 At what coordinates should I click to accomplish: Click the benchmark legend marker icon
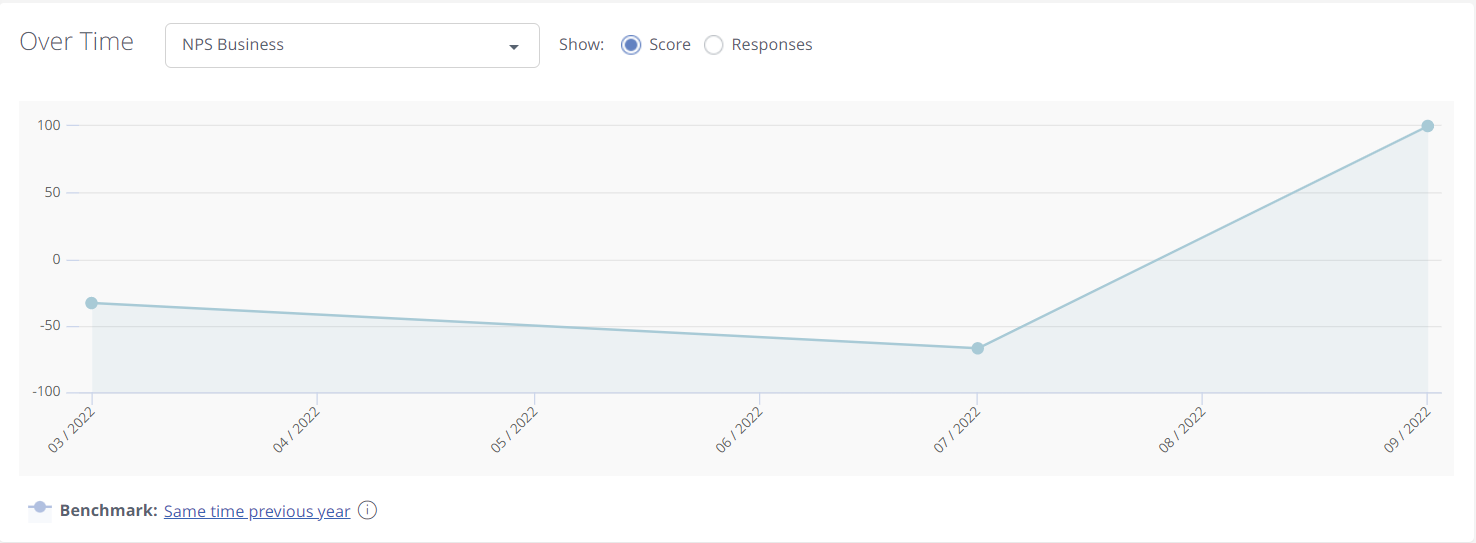(x=39, y=509)
